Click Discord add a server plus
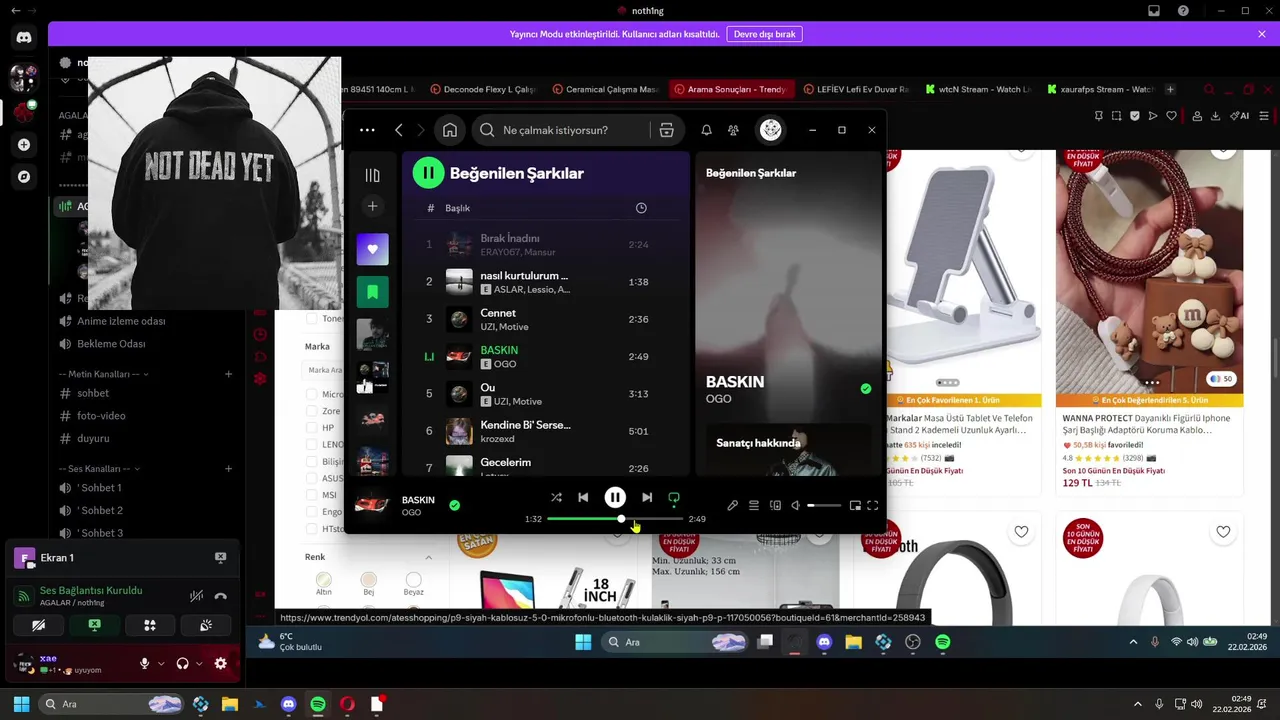Viewport: 1280px width, 720px height. 24,144
